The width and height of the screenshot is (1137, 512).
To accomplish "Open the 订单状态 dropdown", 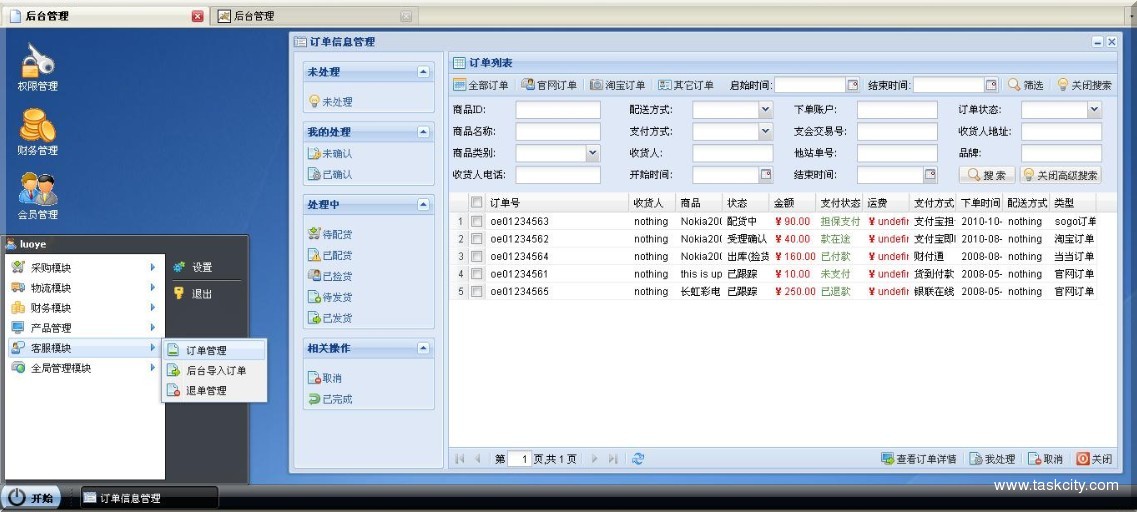I will tap(1094, 110).
